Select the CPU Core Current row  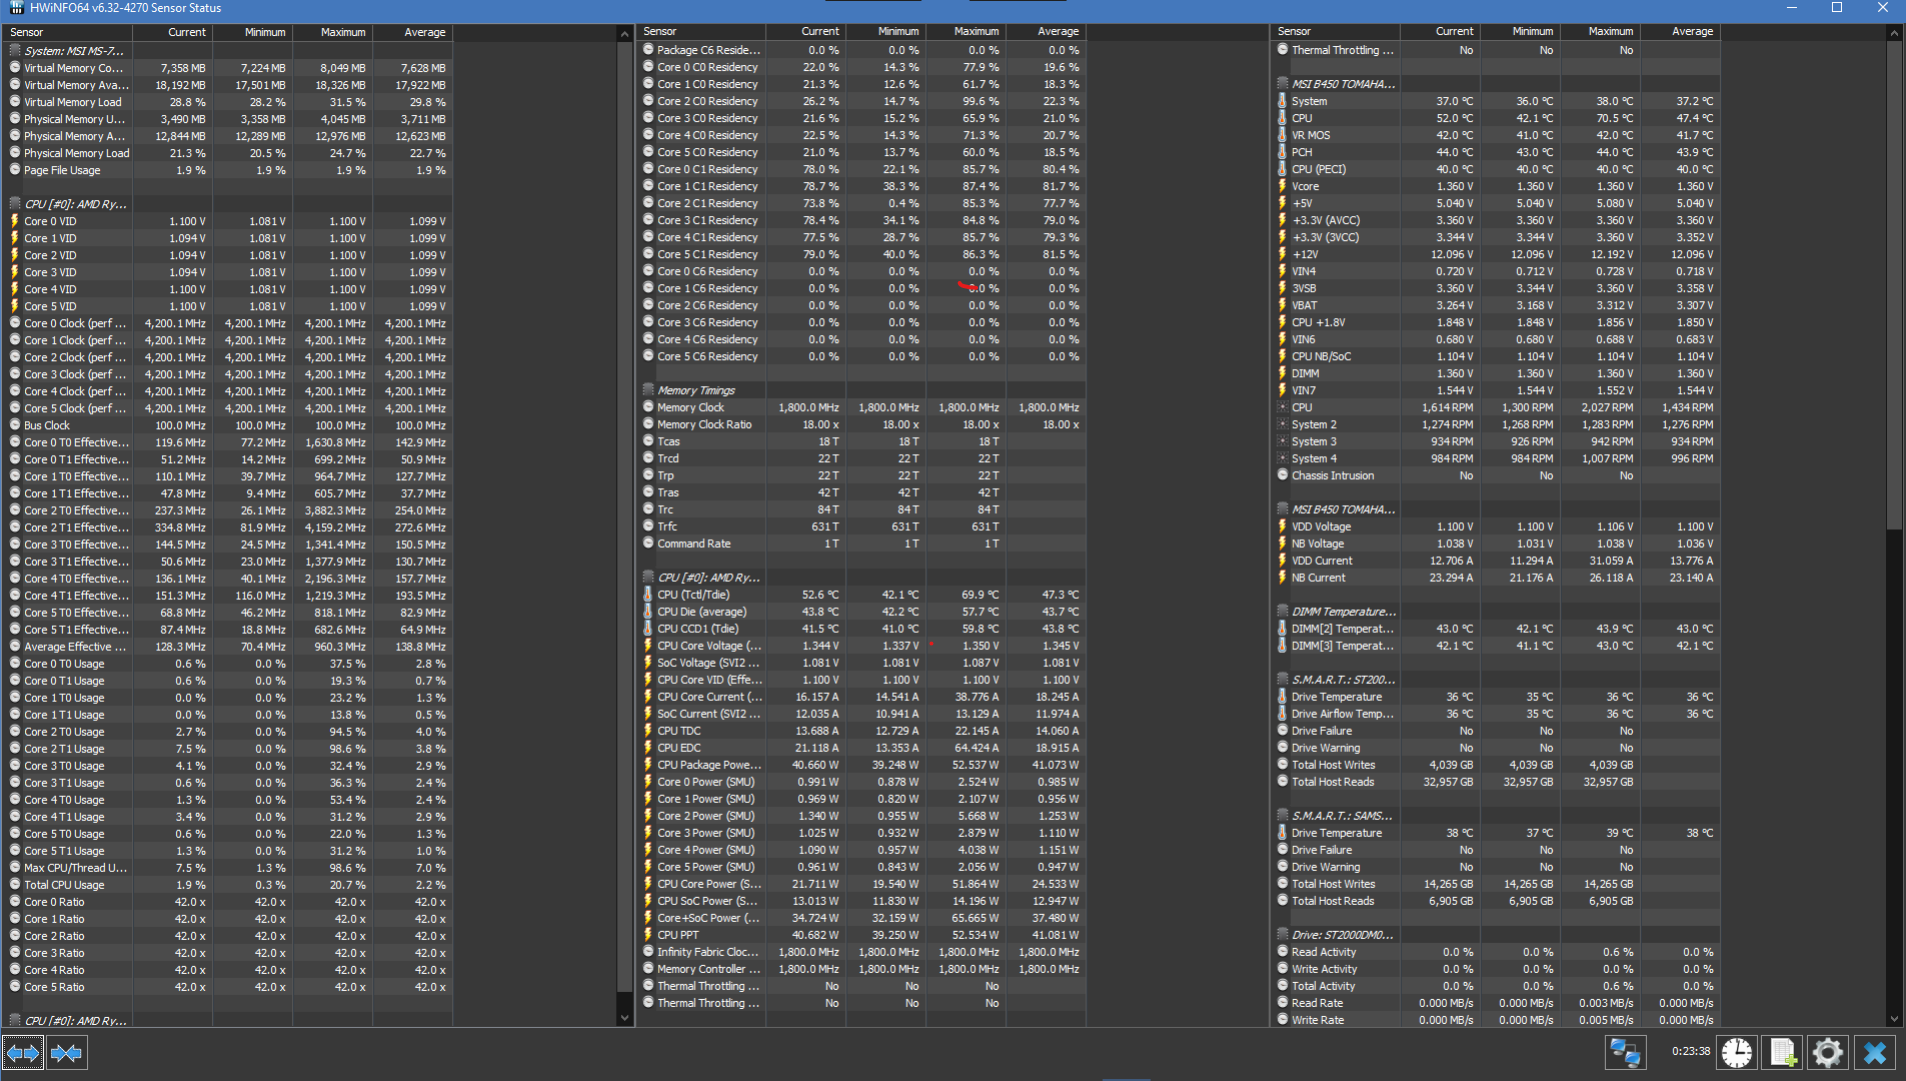pyautogui.click(x=862, y=697)
